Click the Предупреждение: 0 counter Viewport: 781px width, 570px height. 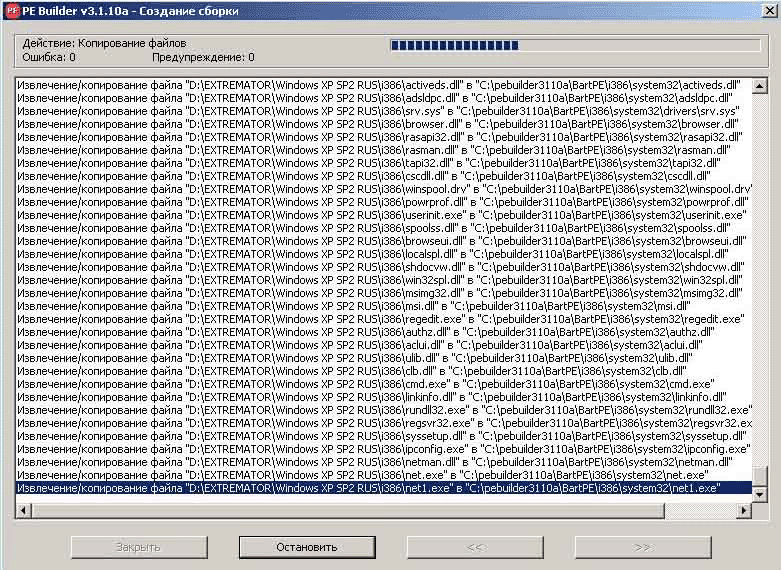(x=203, y=57)
